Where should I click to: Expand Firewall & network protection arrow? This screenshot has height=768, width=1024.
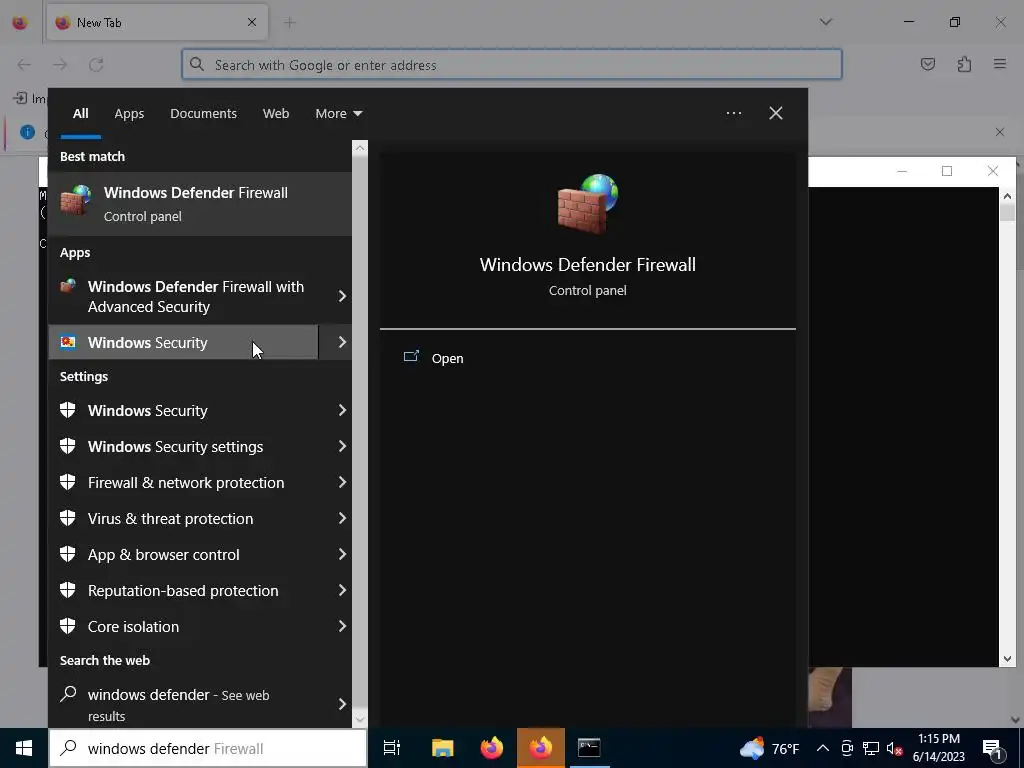pos(342,482)
